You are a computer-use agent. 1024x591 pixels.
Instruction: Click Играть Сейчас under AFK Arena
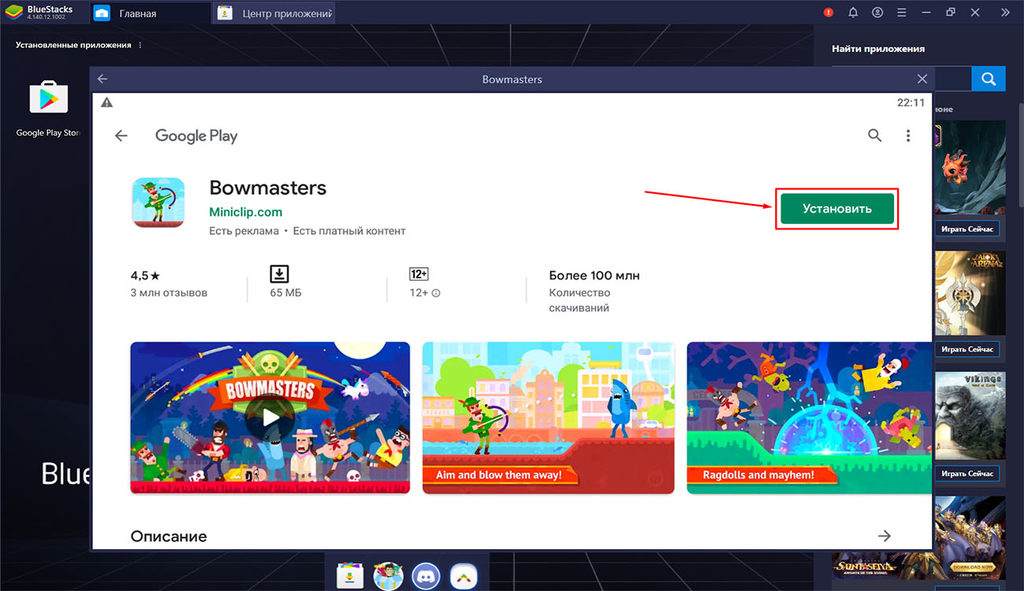pos(967,349)
